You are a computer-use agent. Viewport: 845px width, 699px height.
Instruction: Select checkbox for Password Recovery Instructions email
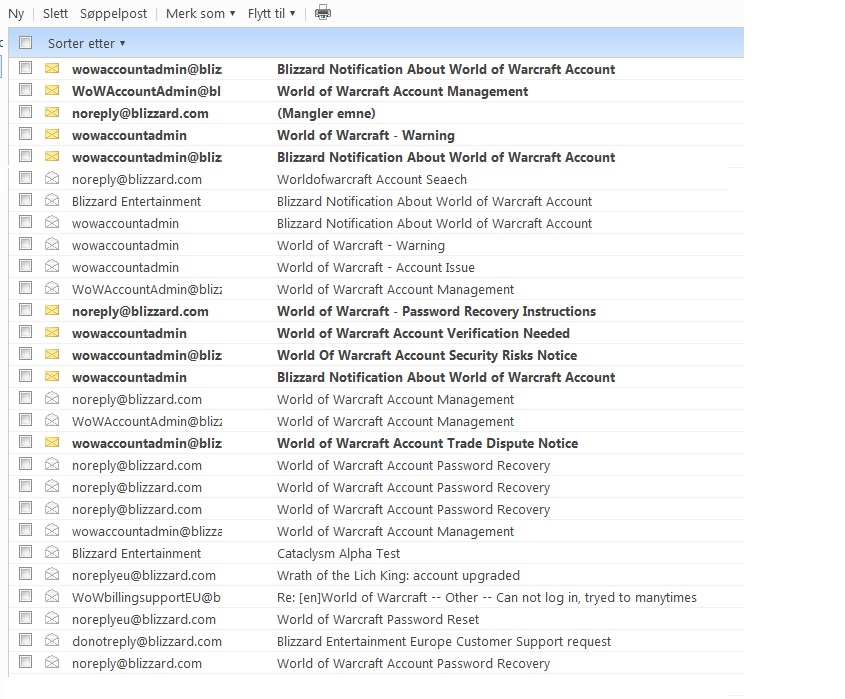(x=25, y=309)
